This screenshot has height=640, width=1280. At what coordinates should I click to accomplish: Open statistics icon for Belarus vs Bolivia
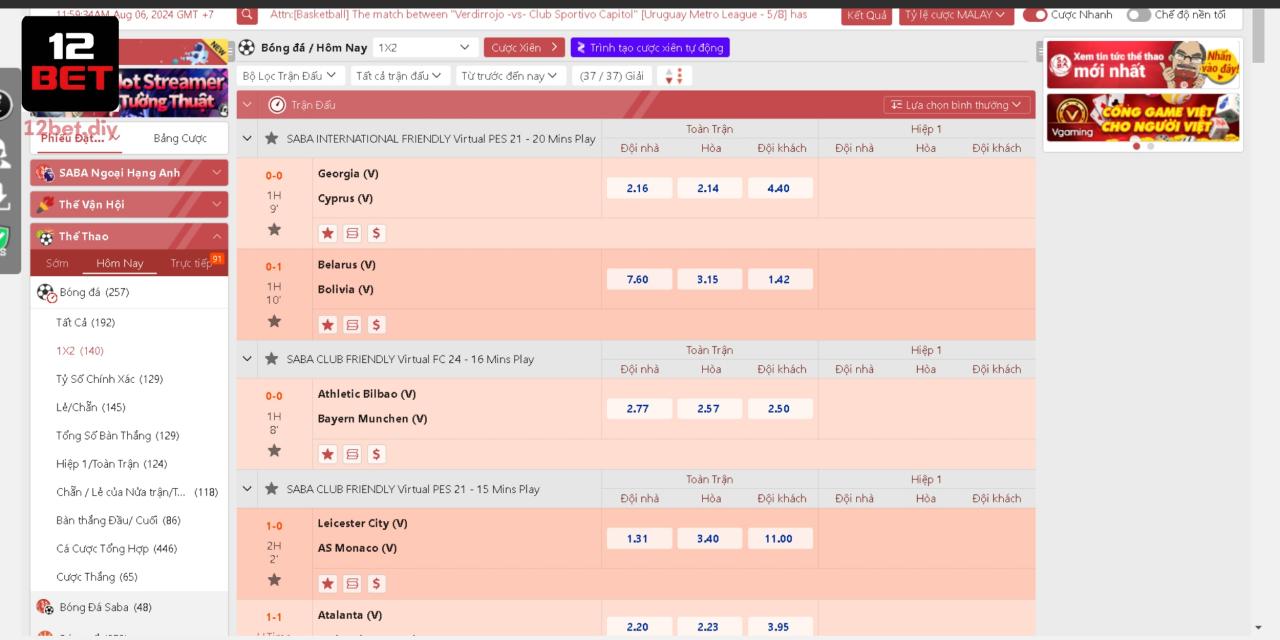coord(352,325)
